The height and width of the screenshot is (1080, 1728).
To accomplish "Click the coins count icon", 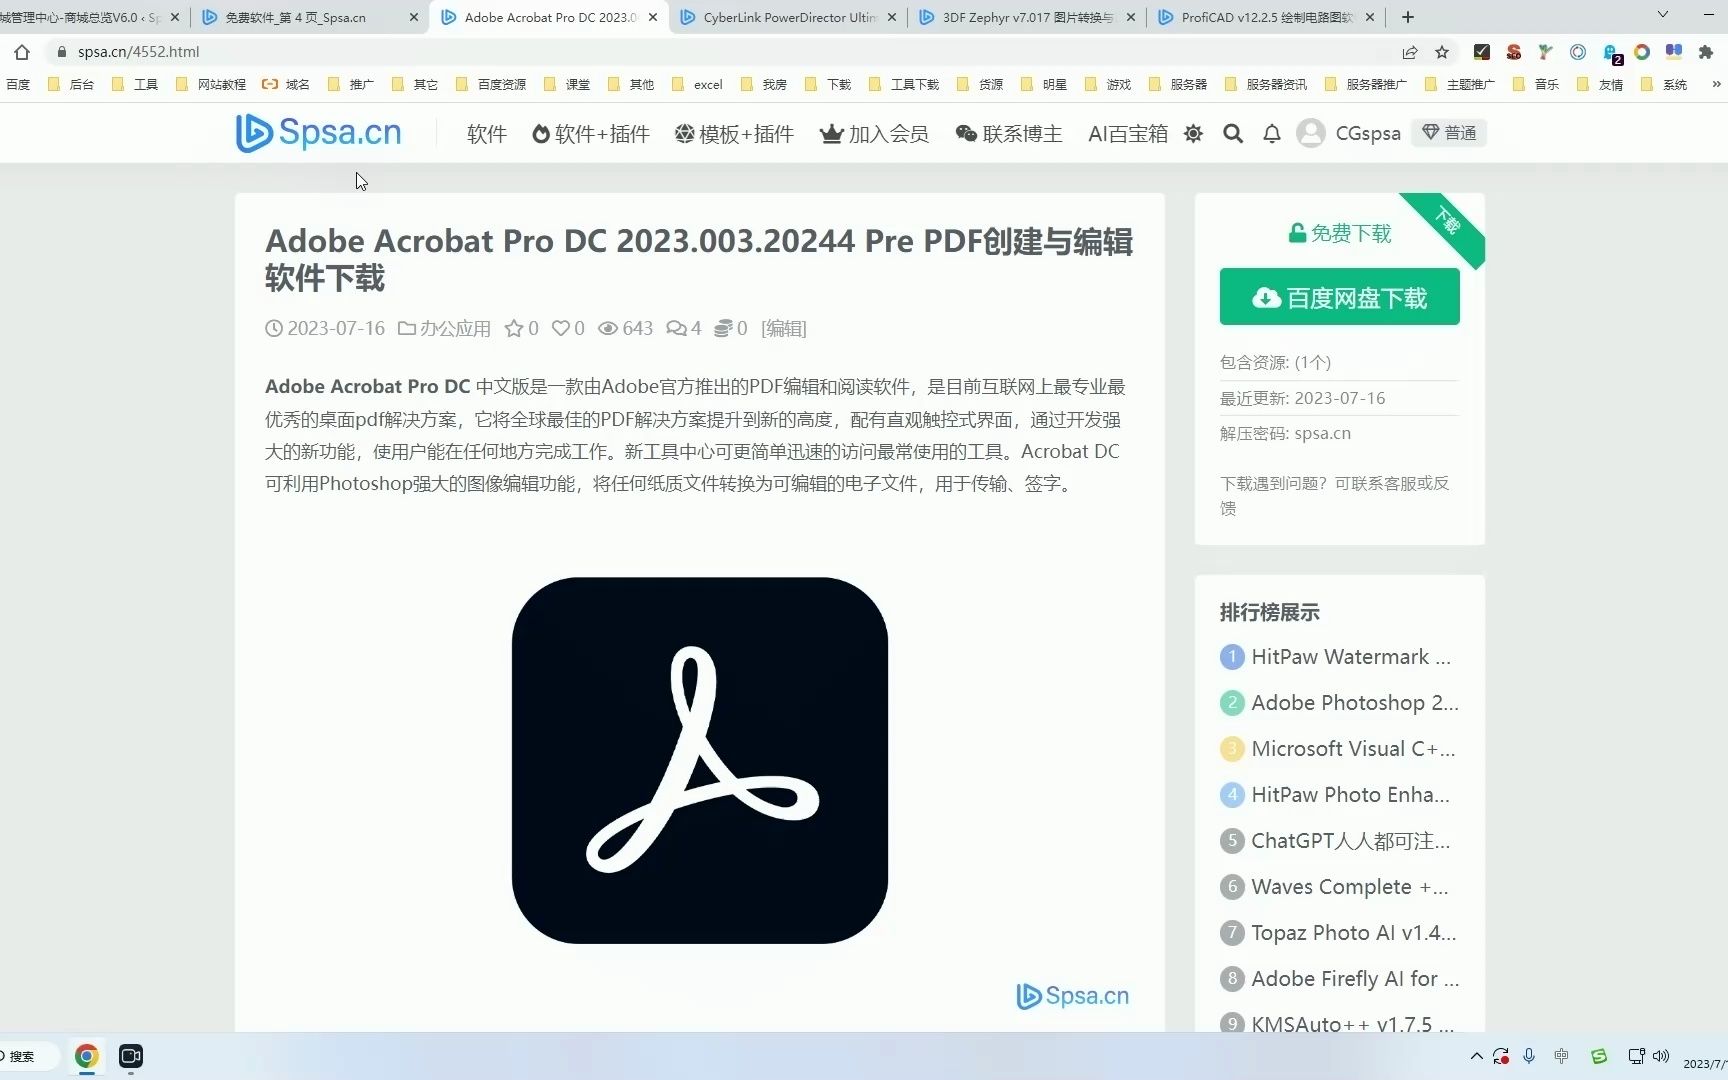I will (x=724, y=328).
